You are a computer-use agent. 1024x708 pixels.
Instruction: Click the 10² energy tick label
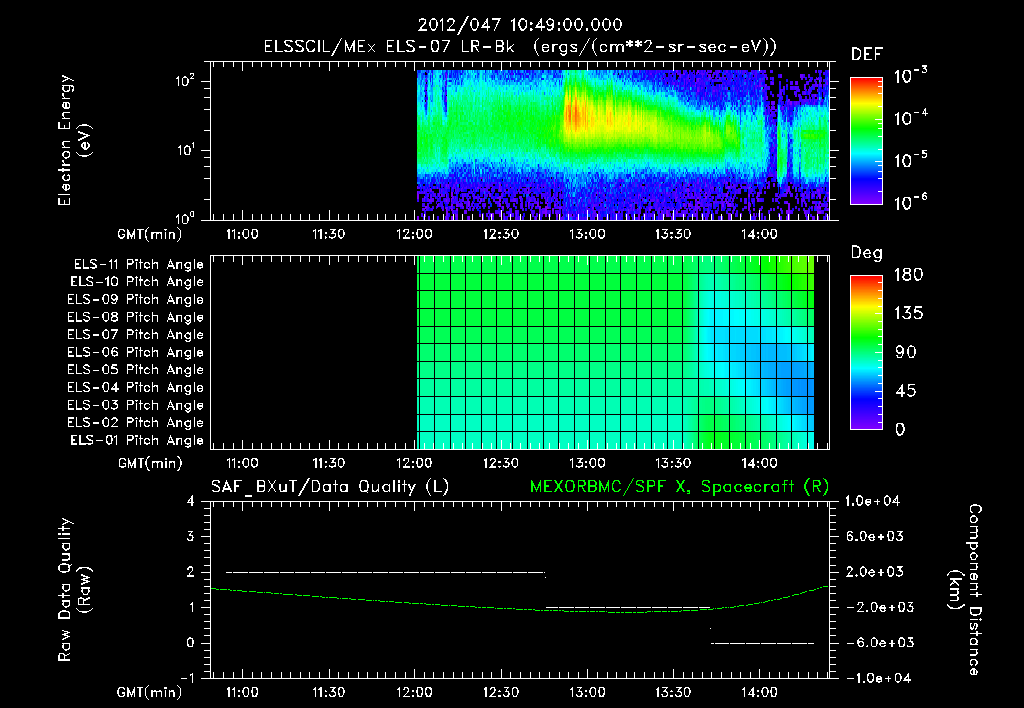185,81
